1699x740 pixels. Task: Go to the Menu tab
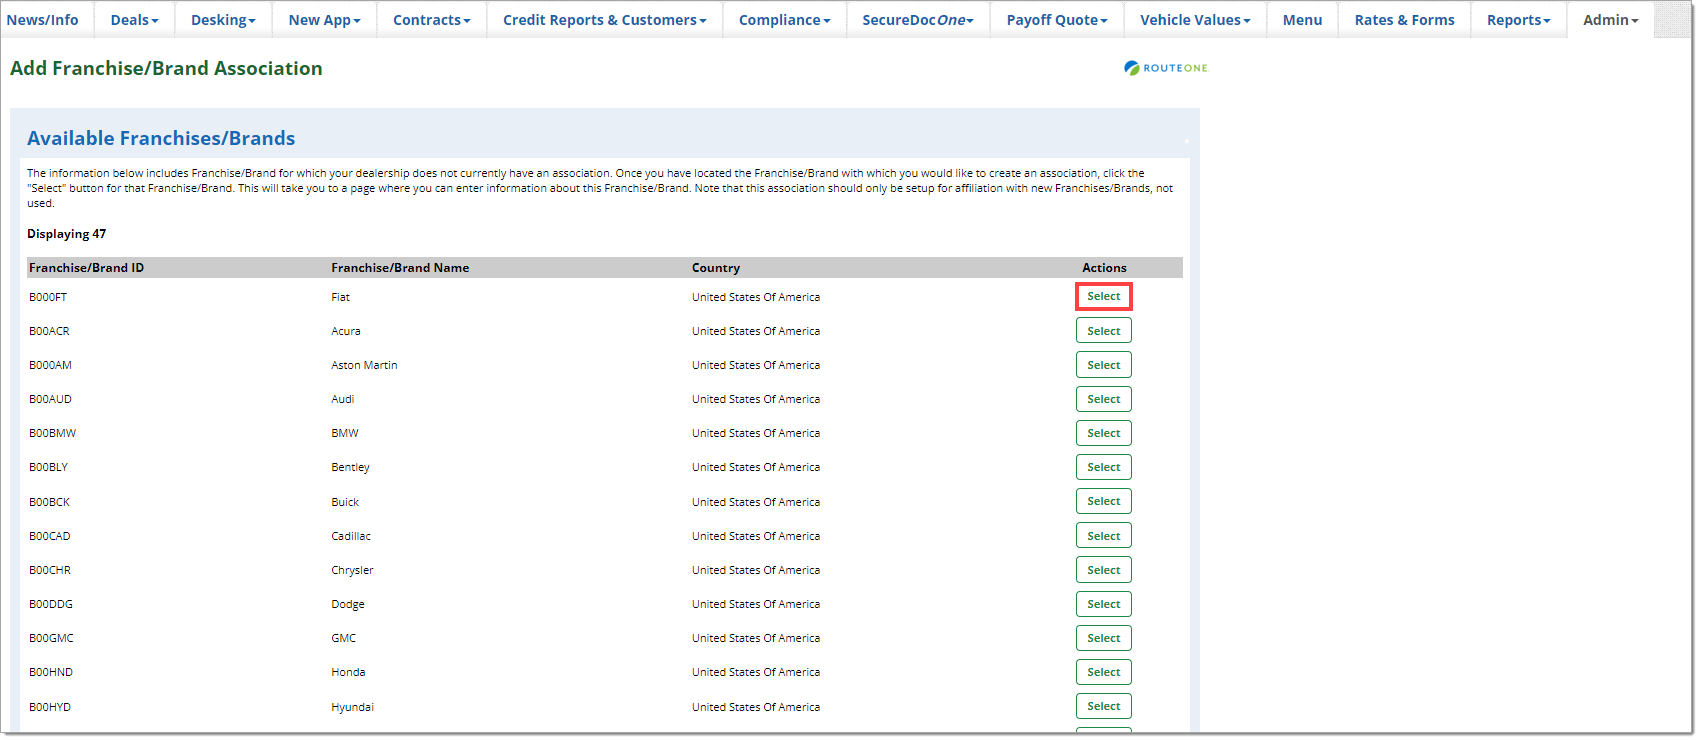pyautogui.click(x=1302, y=20)
